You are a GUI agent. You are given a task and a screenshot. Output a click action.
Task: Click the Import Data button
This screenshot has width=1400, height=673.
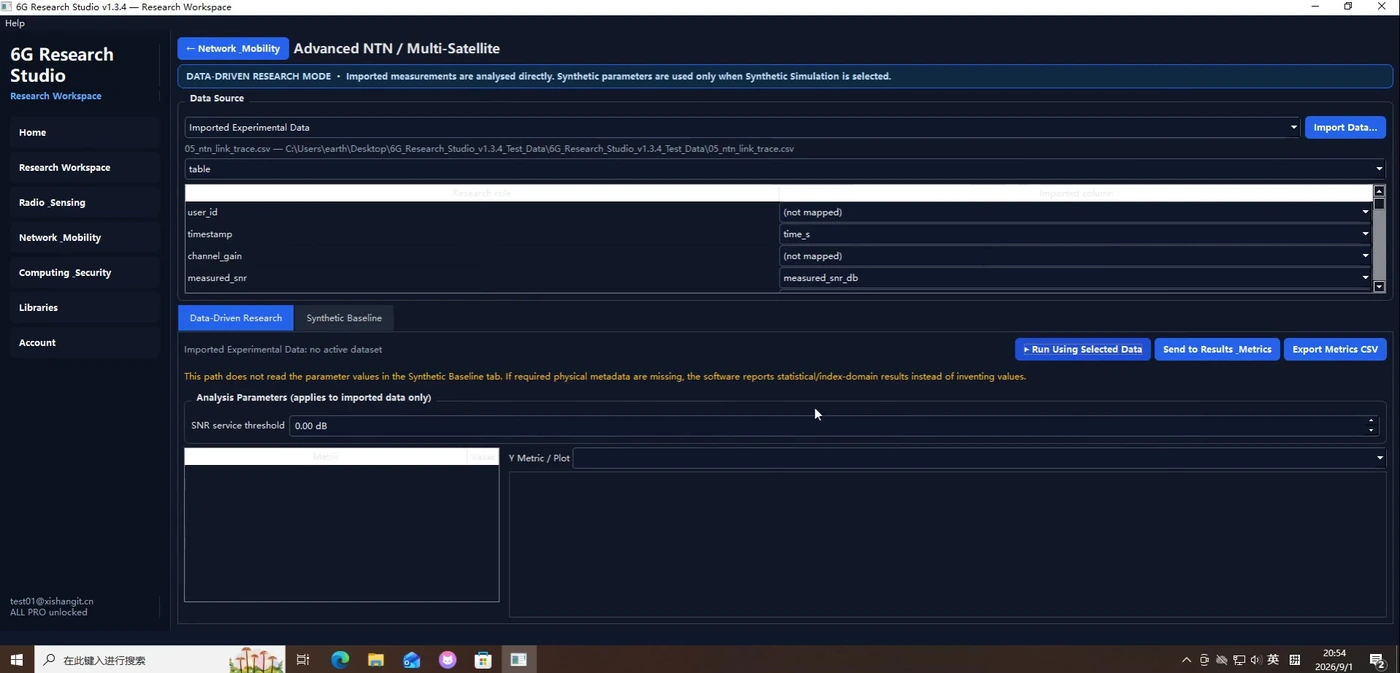click(1345, 127)
